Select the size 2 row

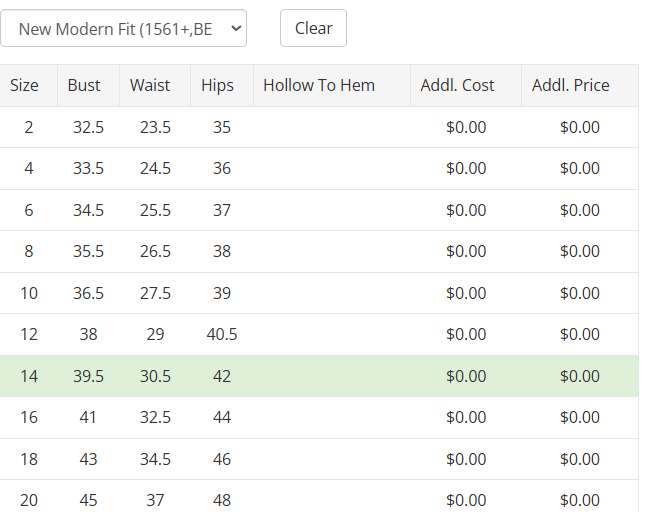click(x=29, y=127)
